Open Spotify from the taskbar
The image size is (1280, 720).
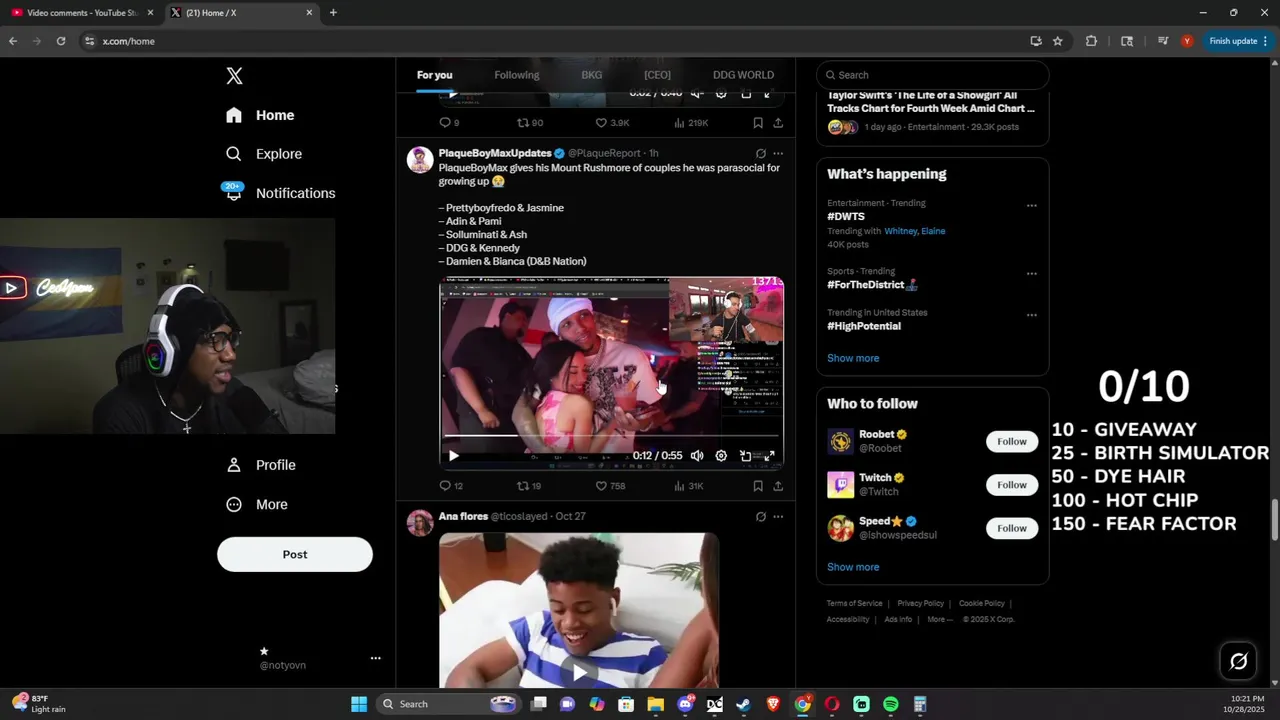[x=890, y=704]
